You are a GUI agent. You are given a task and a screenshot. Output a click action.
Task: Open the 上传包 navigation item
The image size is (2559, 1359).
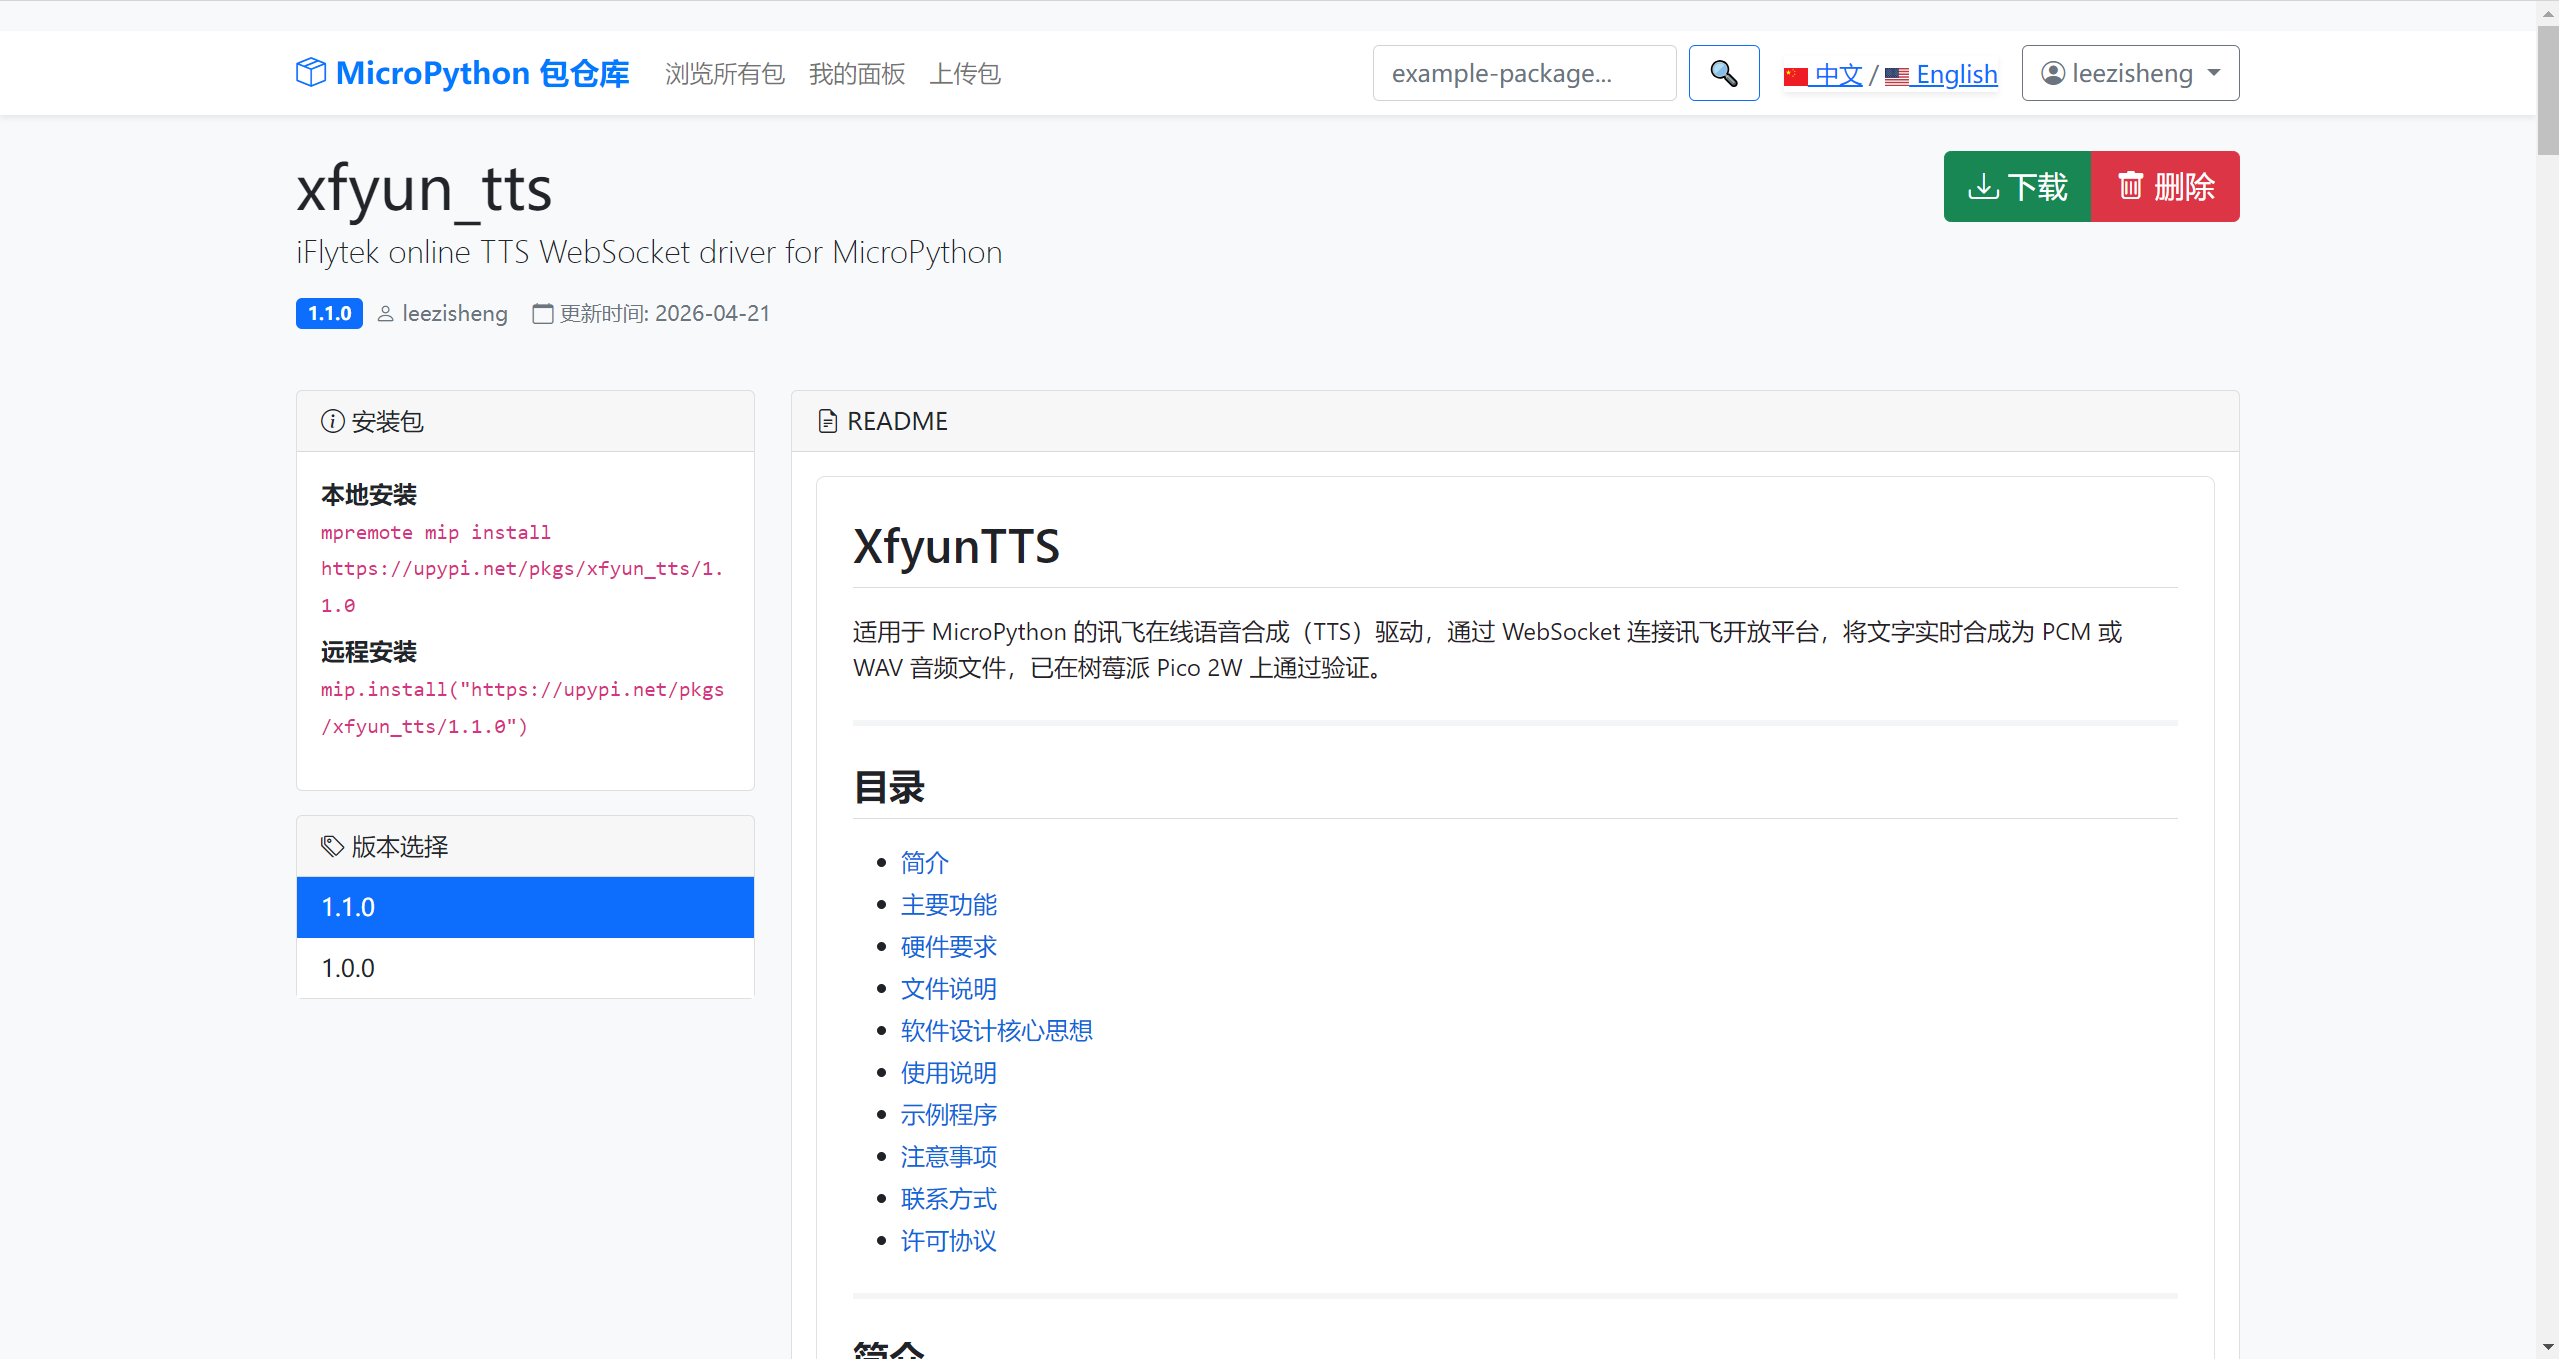click(x=965, y=74)
